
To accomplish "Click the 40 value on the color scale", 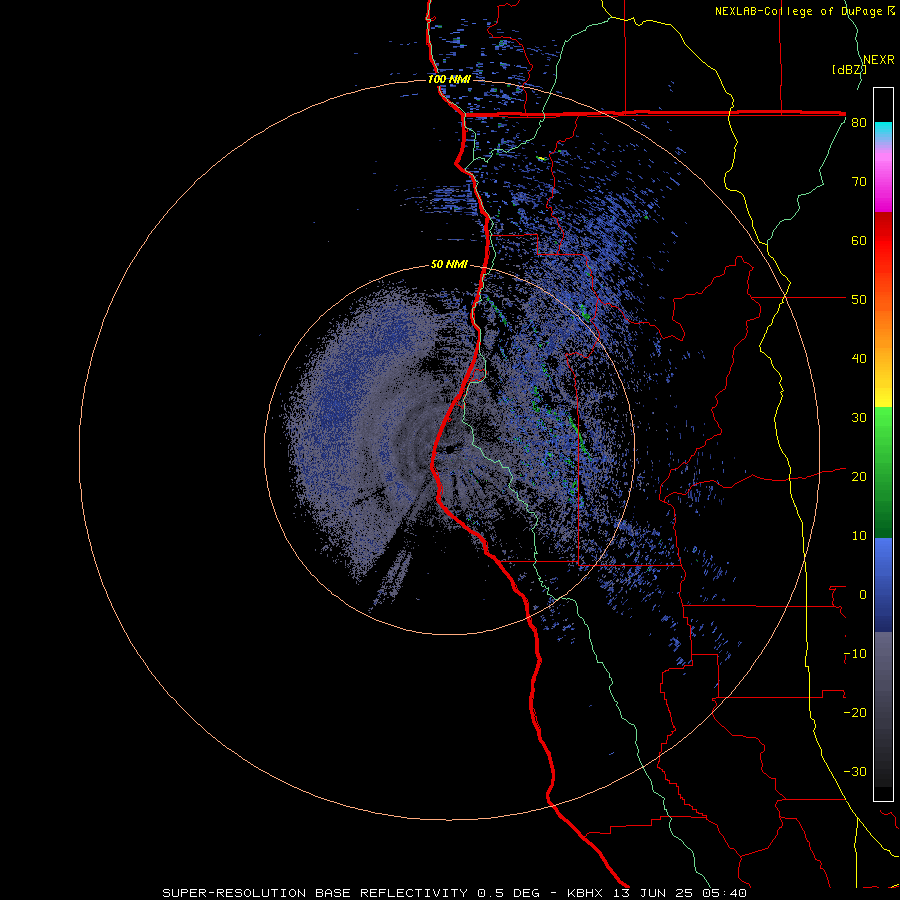I will point(859,359).
